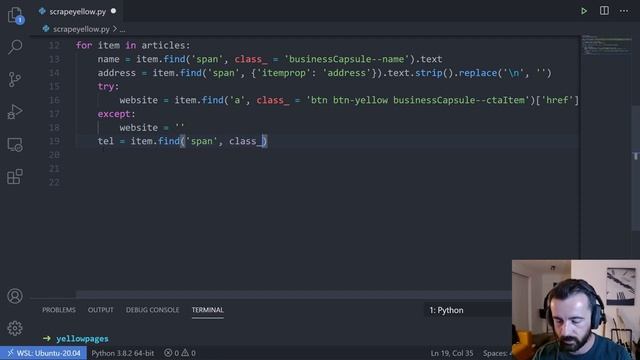Click the errors count icon in status bar
Screen dimensions: 640x360
point(168,353)
